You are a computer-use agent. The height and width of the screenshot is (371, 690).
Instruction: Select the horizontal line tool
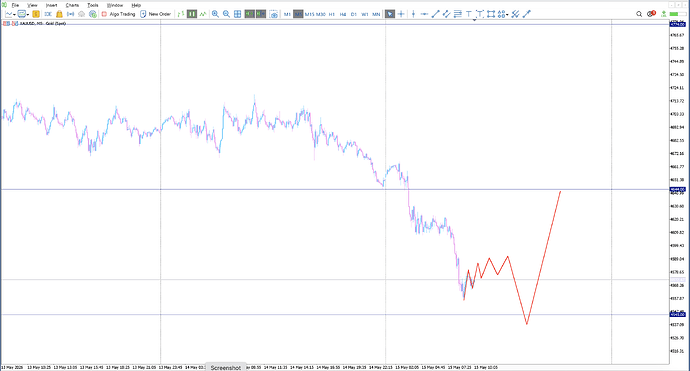(424, 14)
